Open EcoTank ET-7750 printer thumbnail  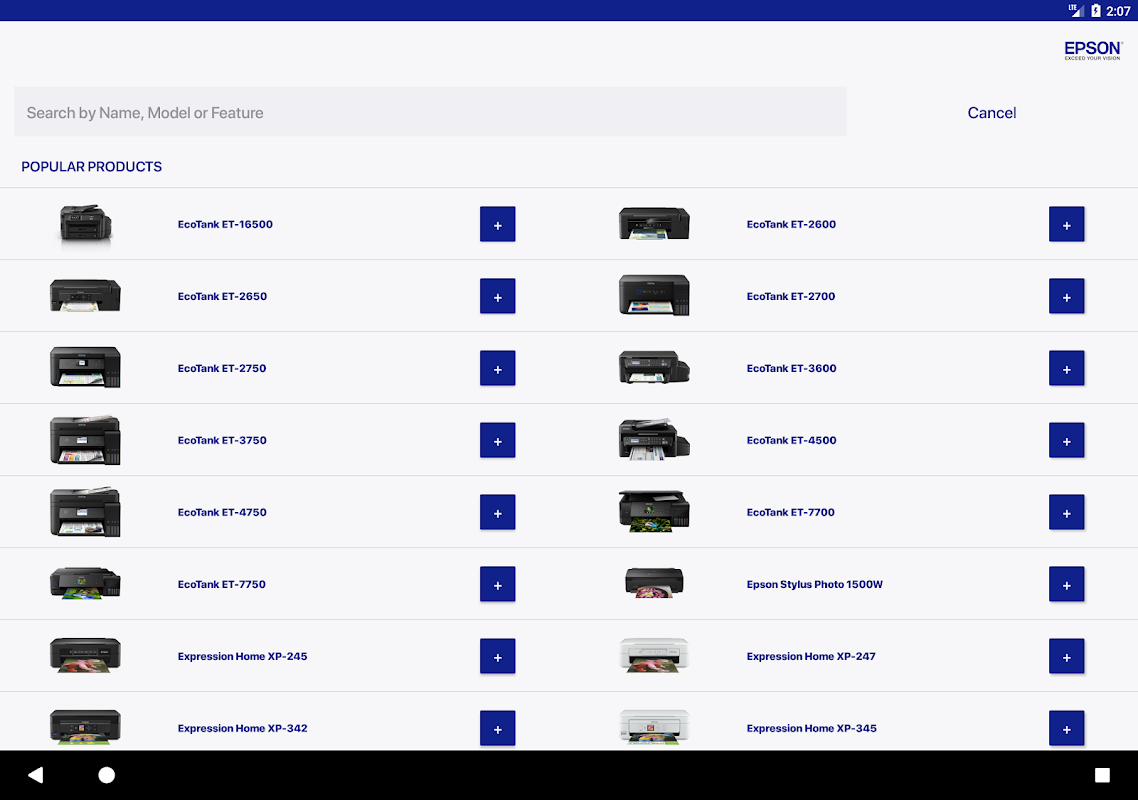pos(85,584)
